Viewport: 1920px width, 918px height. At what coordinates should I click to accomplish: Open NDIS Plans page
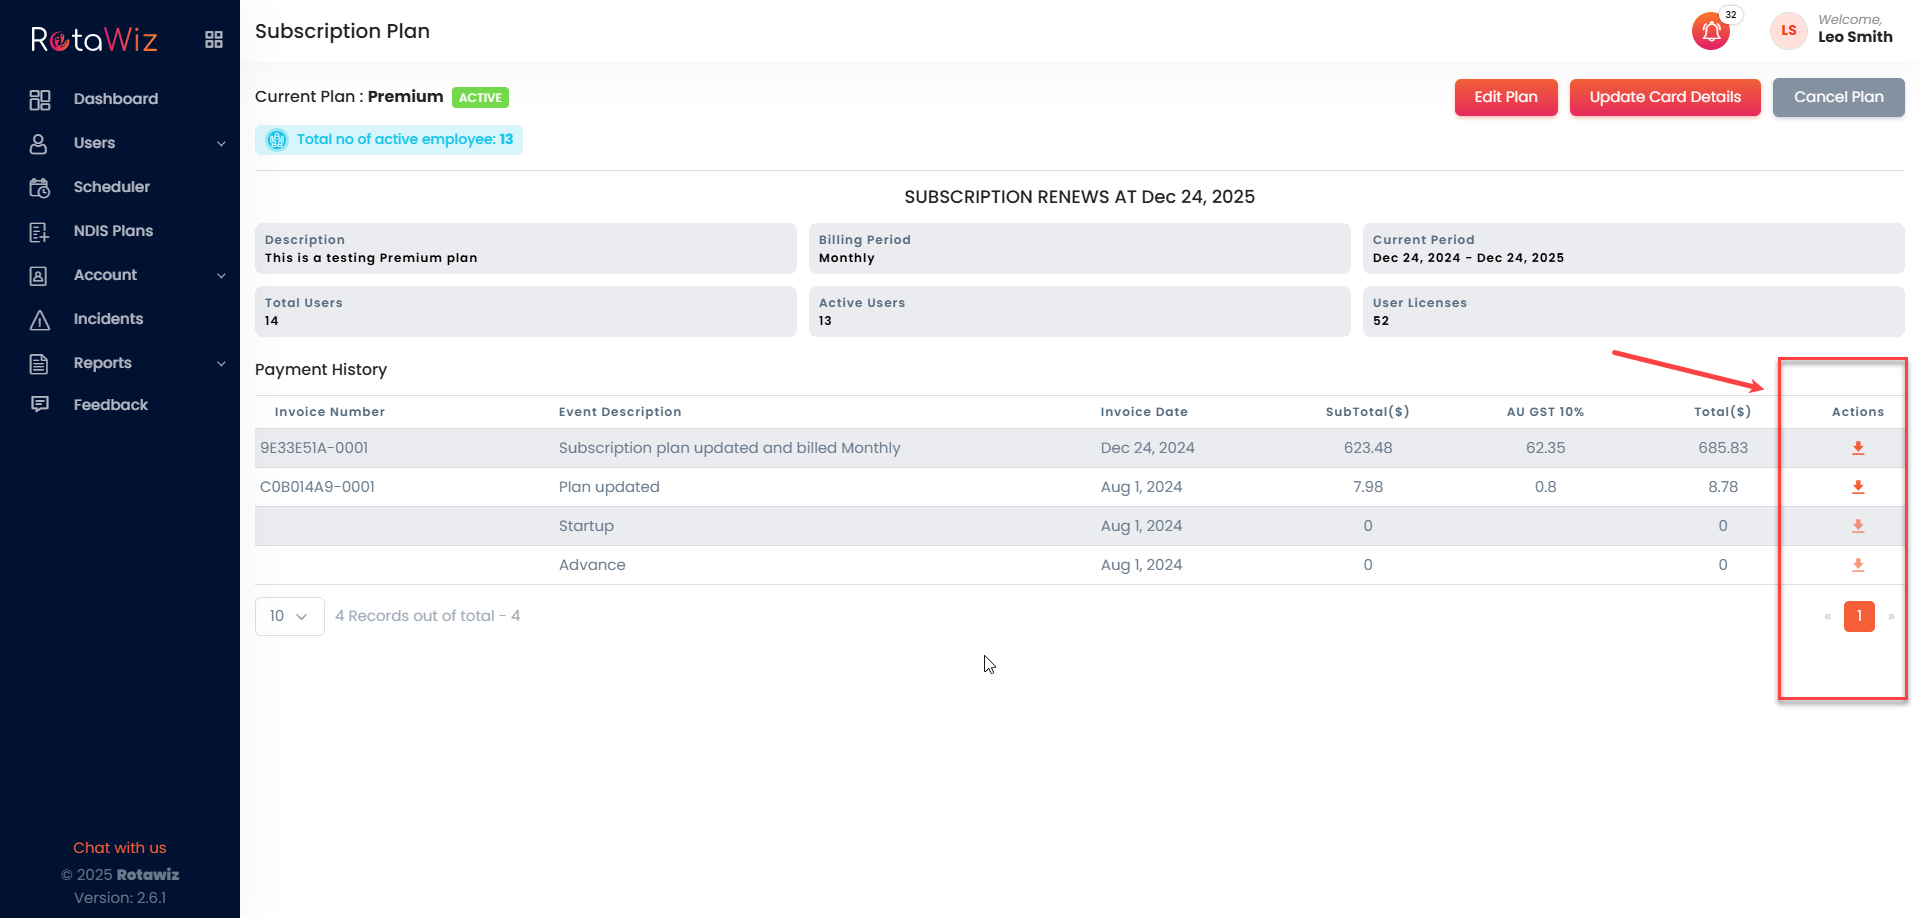[x=113, y=231]
